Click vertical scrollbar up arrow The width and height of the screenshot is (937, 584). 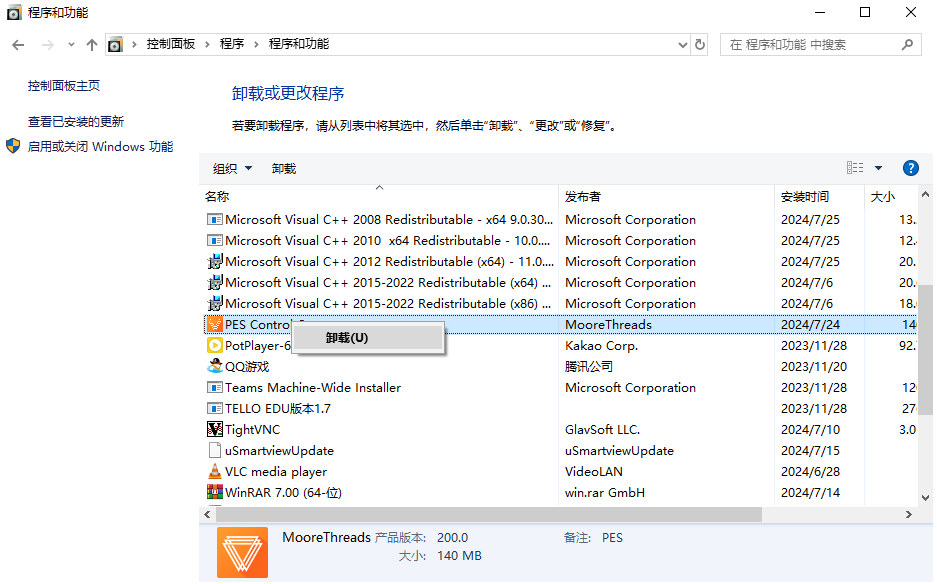click(925, 194)
